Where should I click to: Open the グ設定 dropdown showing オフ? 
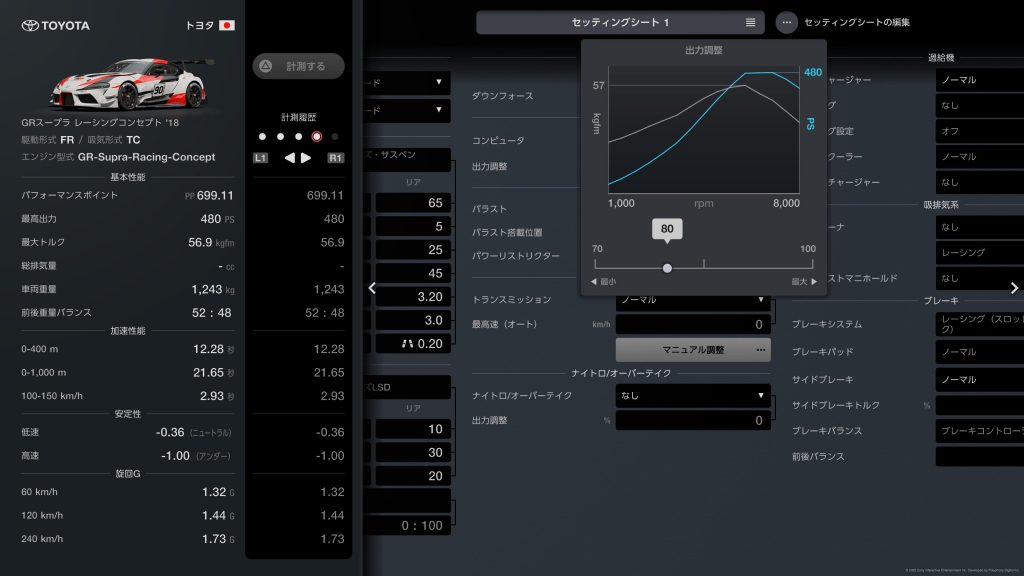tap(980, 131)
